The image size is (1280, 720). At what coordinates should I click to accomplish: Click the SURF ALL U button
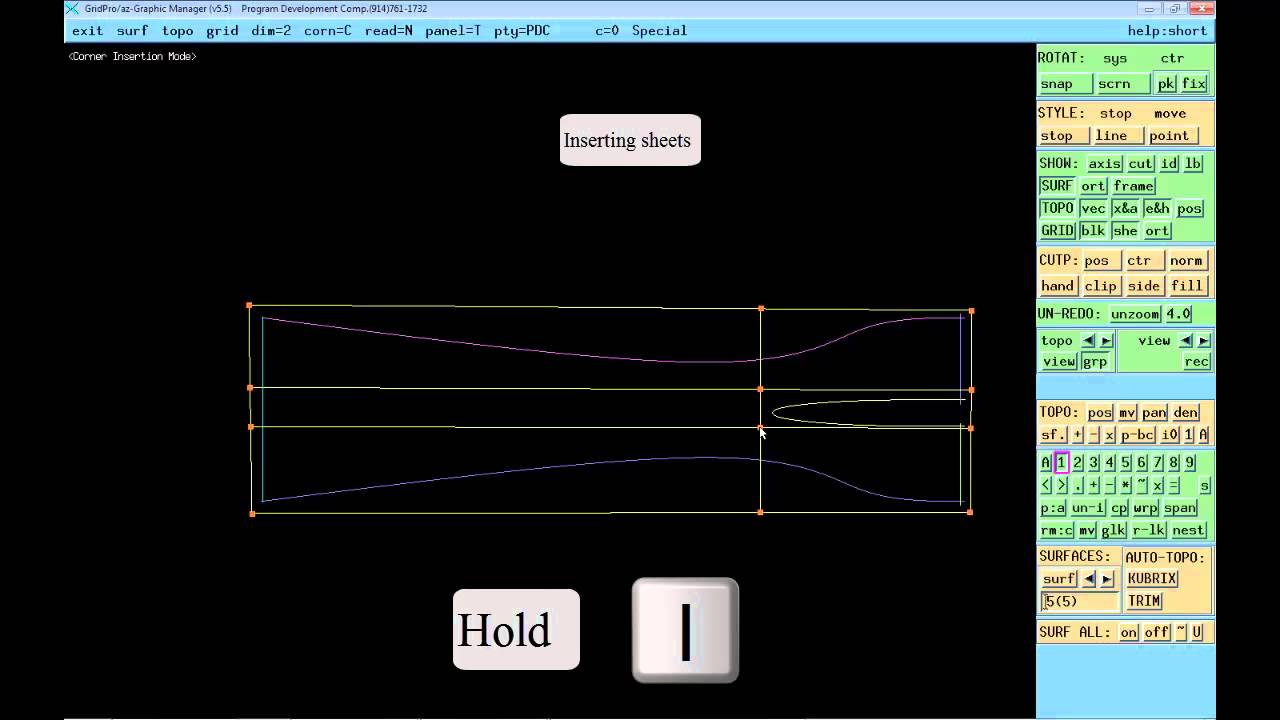1197,633
